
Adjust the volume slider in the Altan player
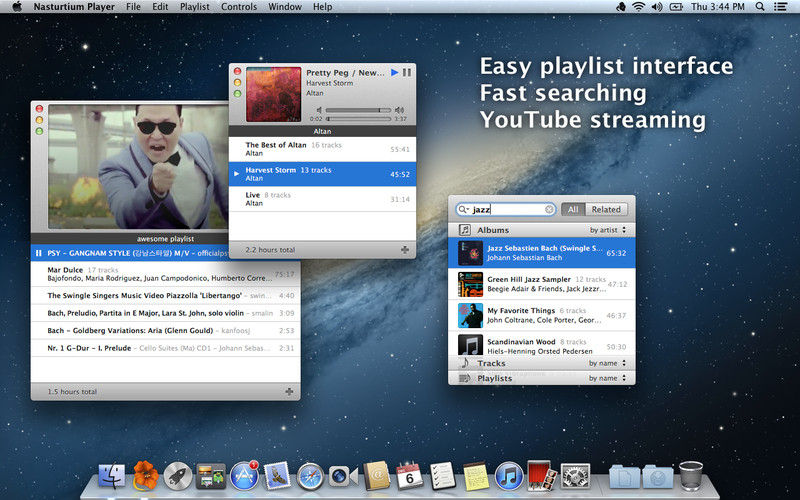358,110
